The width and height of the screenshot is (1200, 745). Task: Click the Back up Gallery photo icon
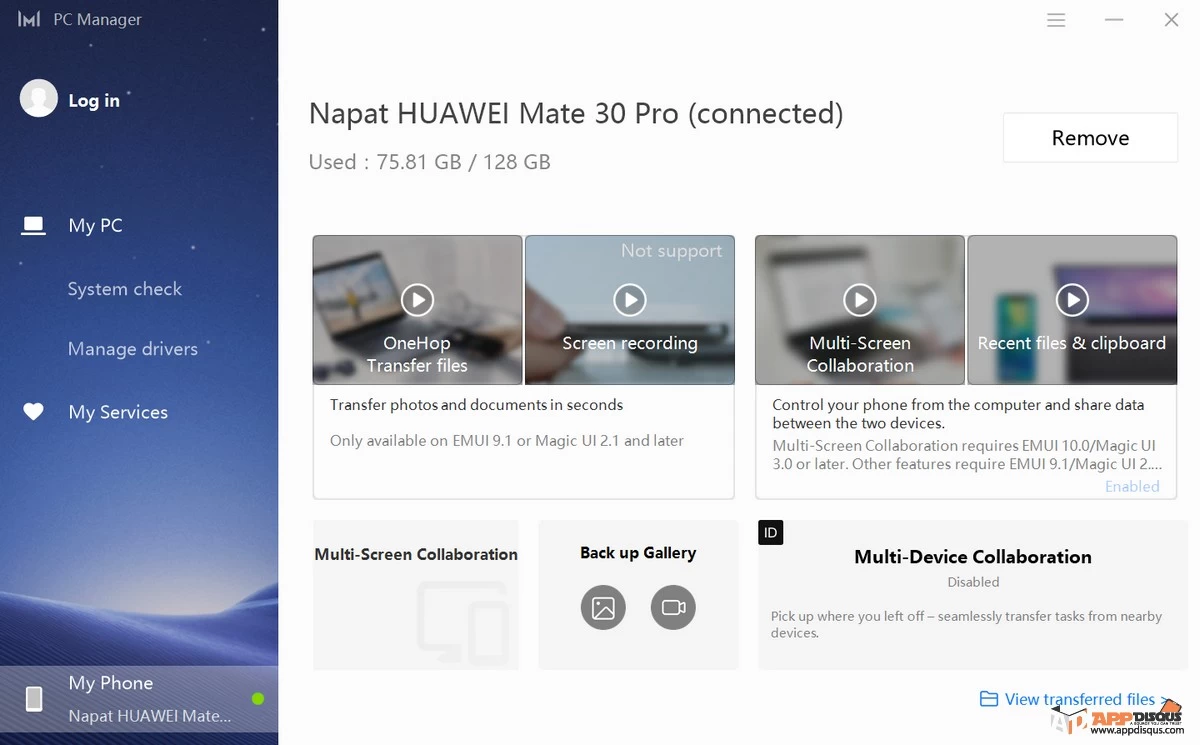click(603, 607)
